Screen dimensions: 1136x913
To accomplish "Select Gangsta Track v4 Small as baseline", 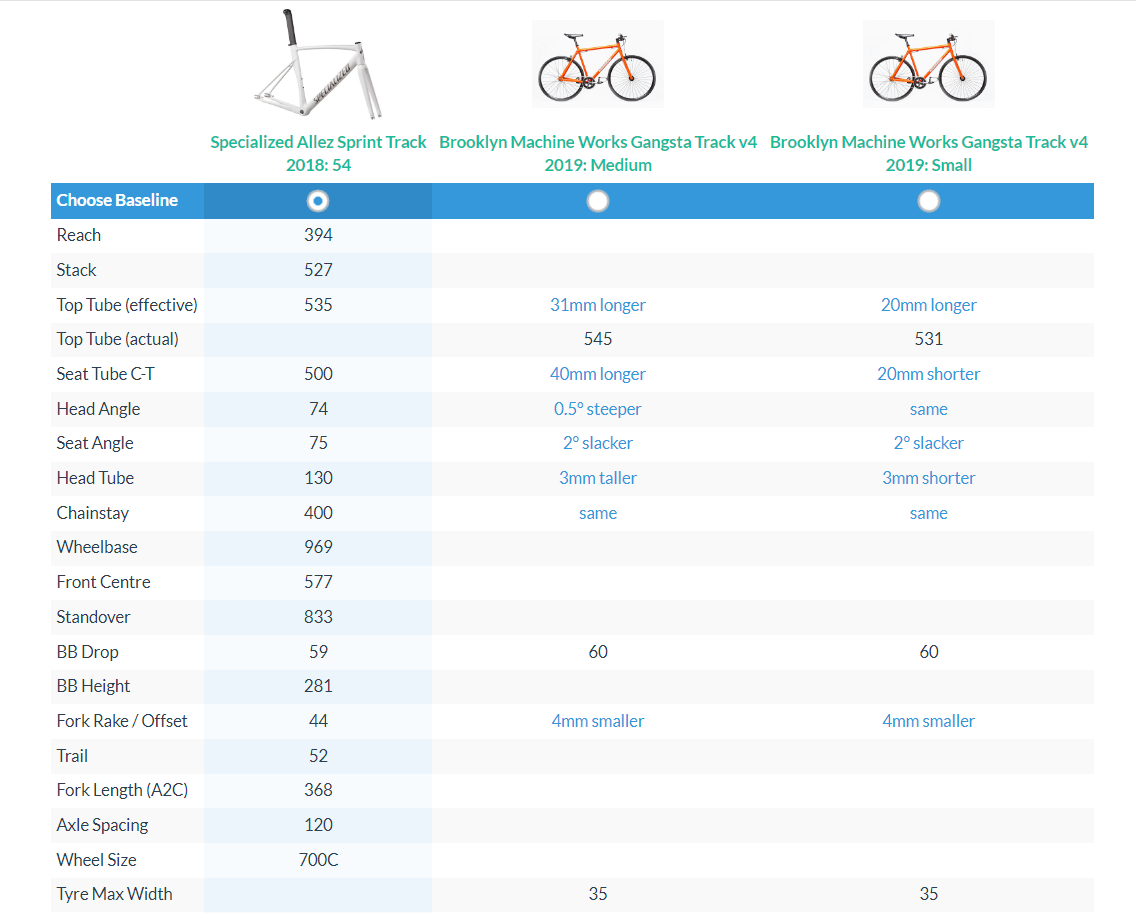I will coord(929,201).
